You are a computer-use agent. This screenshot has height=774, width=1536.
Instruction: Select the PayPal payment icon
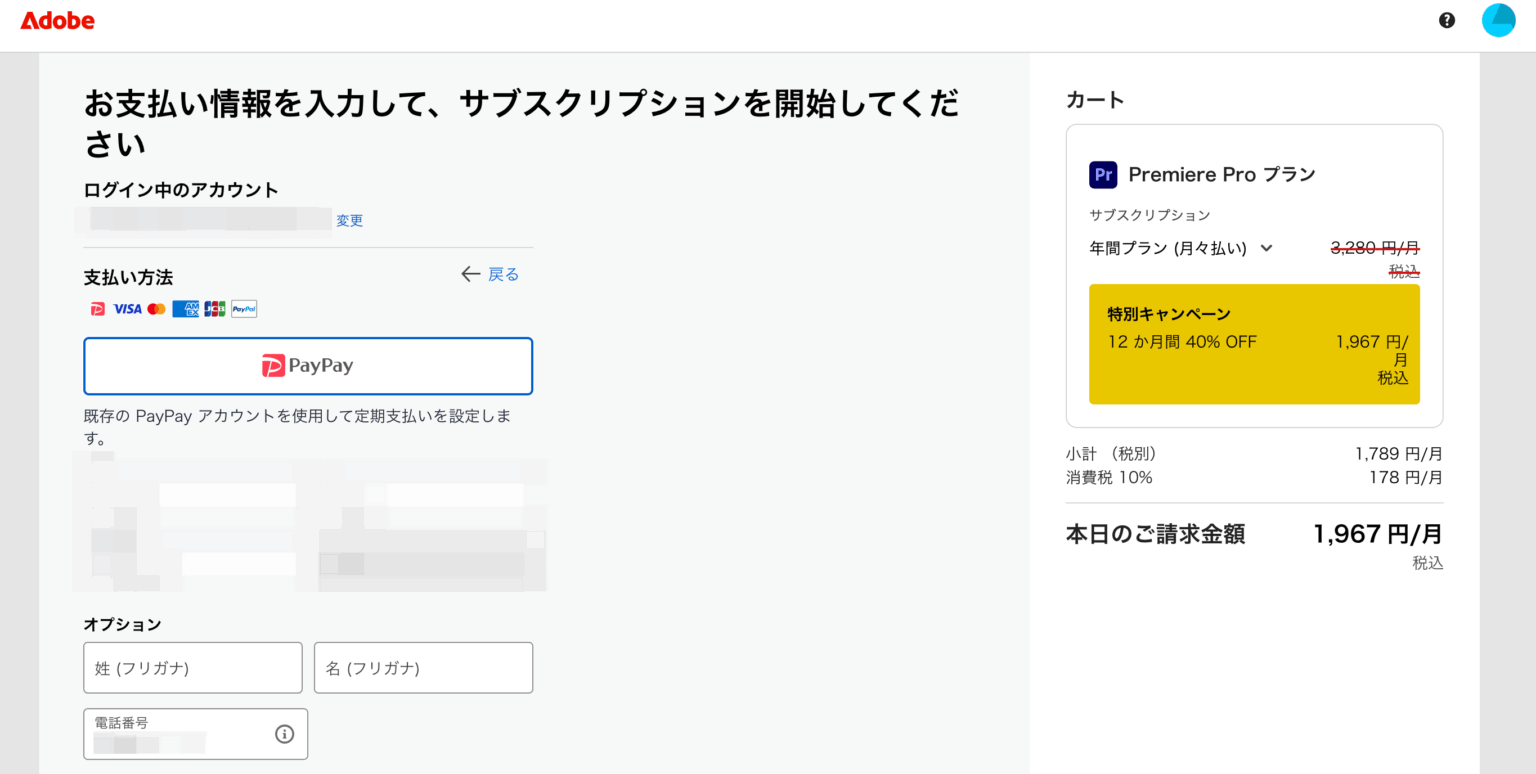click(242, 308)
